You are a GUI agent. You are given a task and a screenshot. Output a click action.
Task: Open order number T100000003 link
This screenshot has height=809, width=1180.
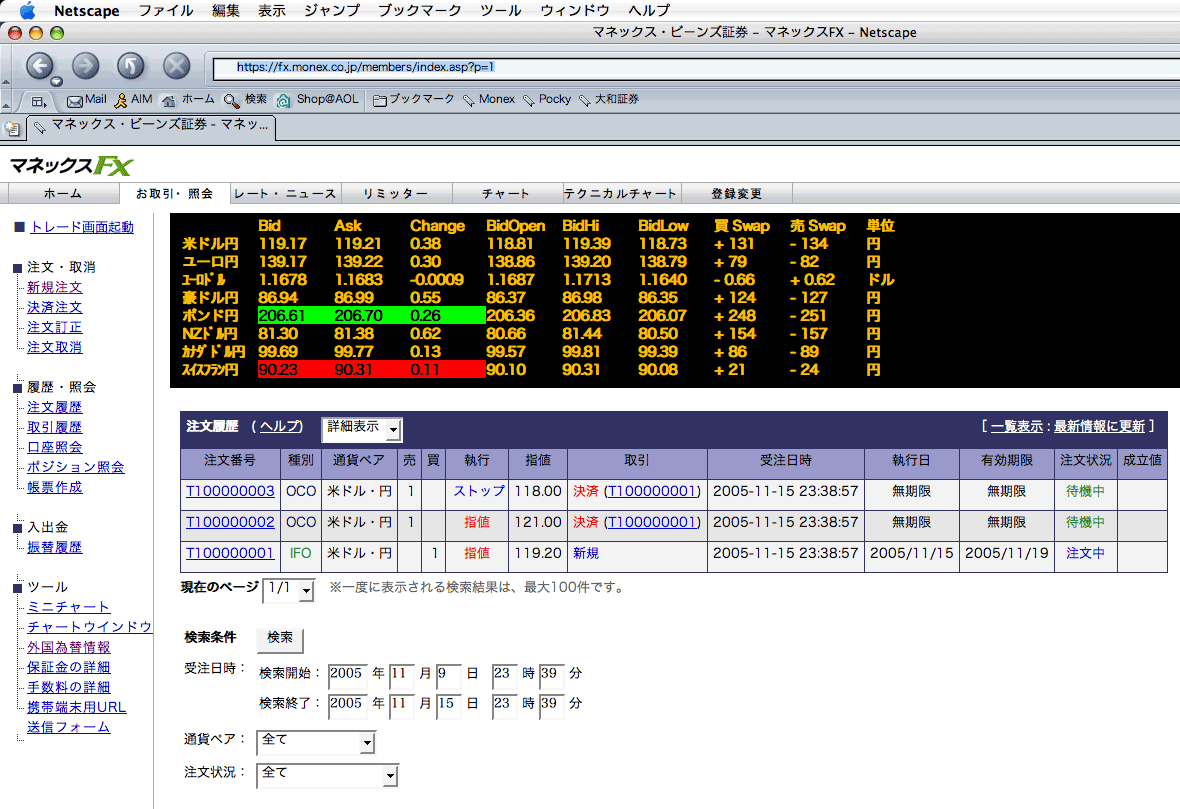pyautogui.click(x=230, y=491)
